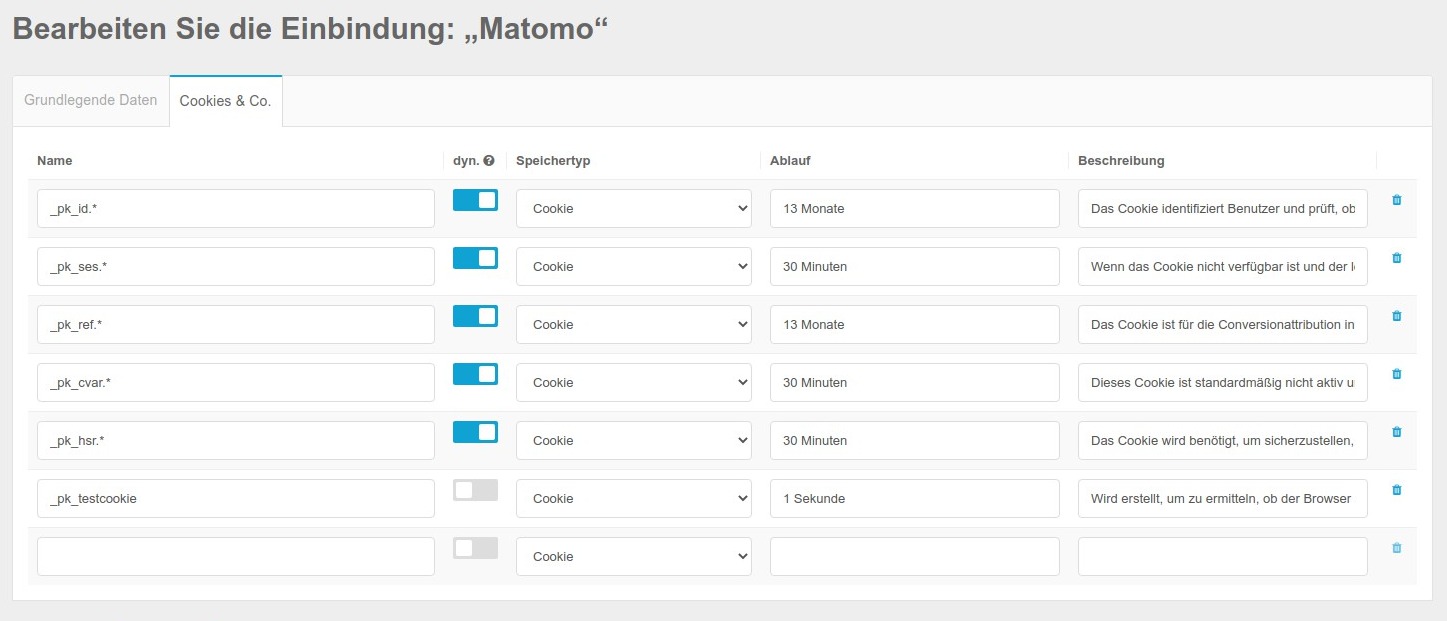The height and width of the screenshot is (621, 1447).
Task: Delete the _pk_ses.* cookie row
Action: point(1396,258)
